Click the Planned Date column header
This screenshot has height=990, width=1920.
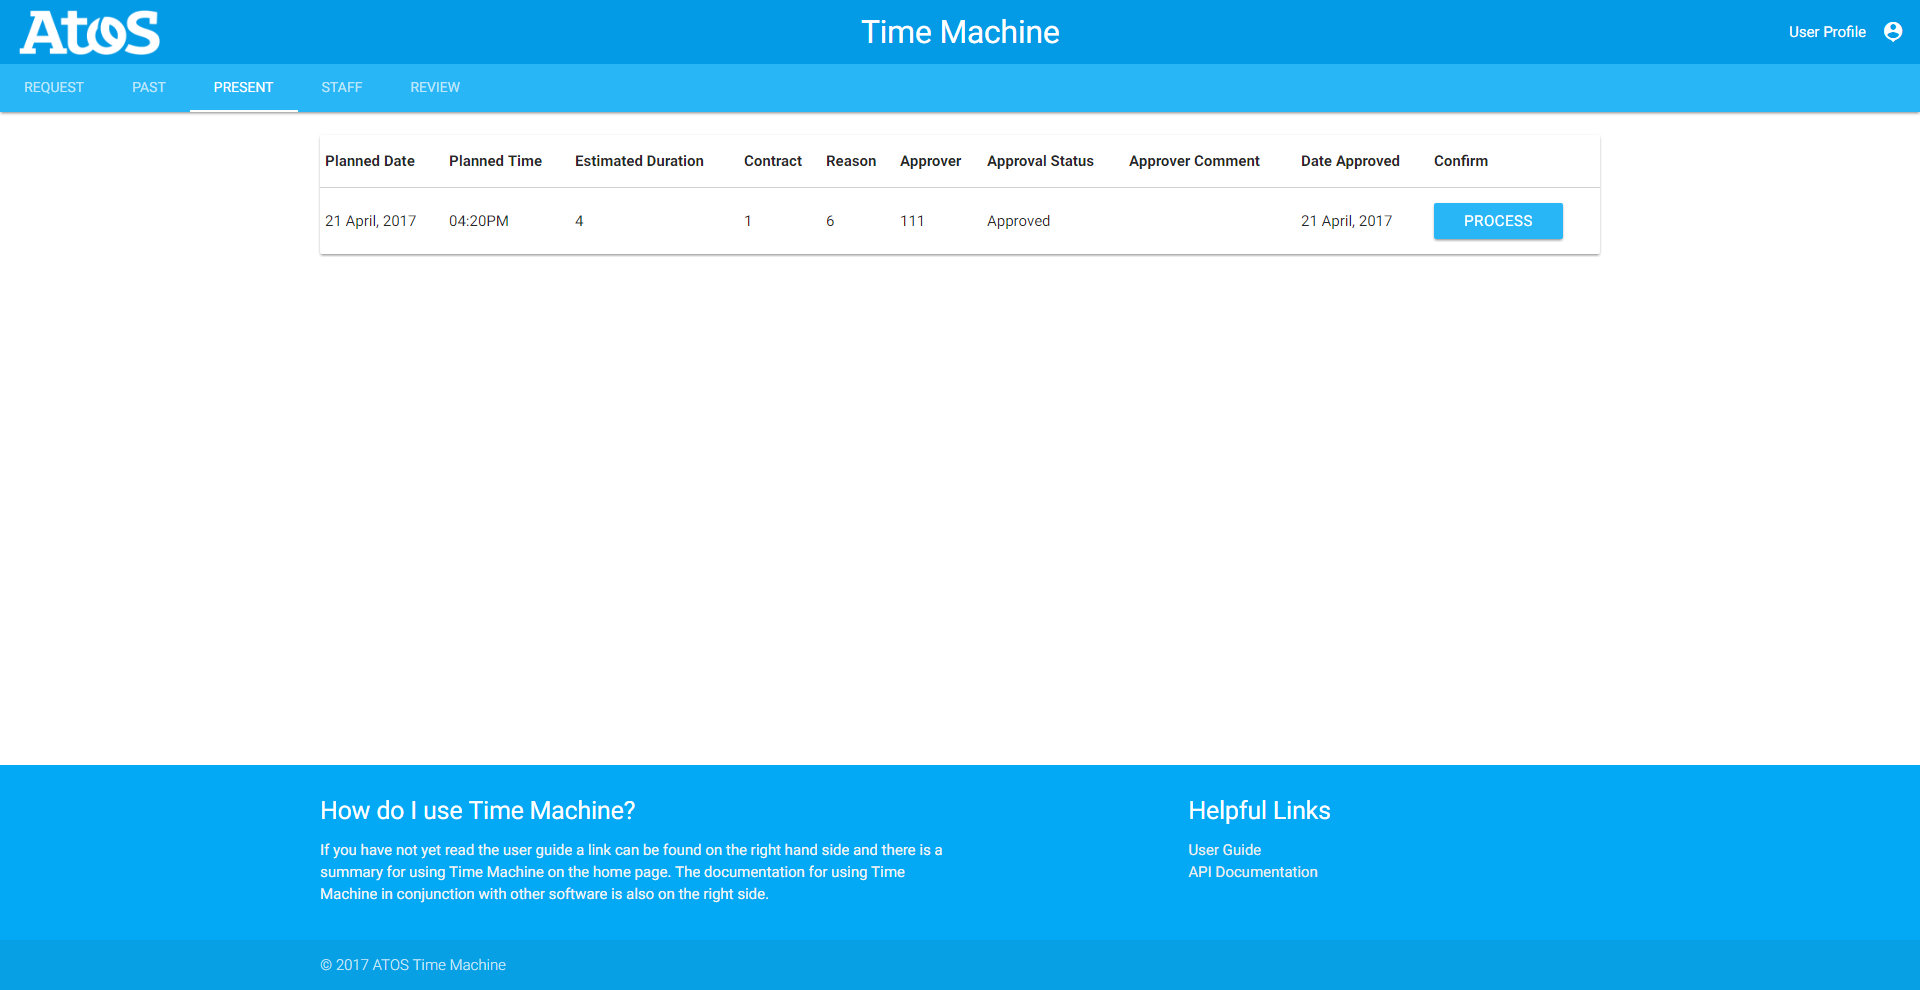click(x=370, y=161)
